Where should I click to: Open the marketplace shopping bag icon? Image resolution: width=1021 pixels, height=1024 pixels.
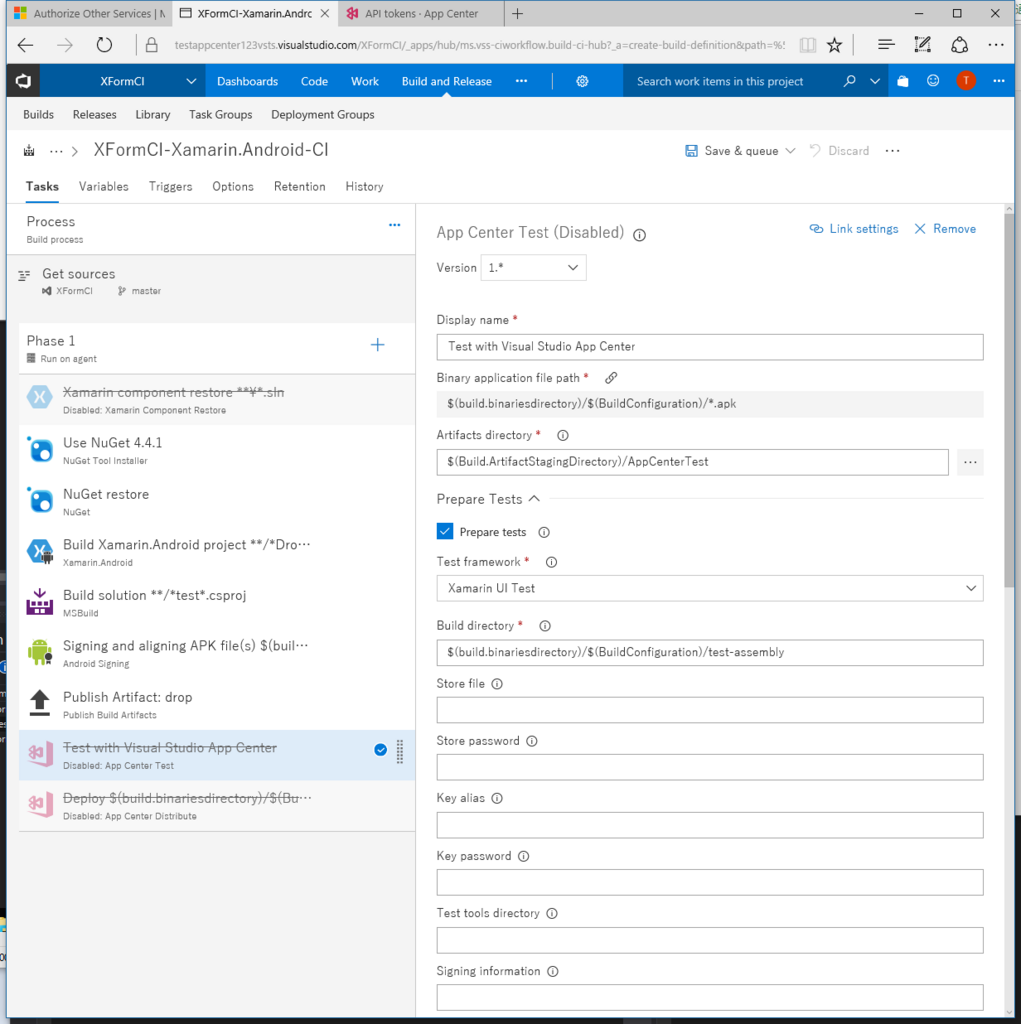point(903,81)
